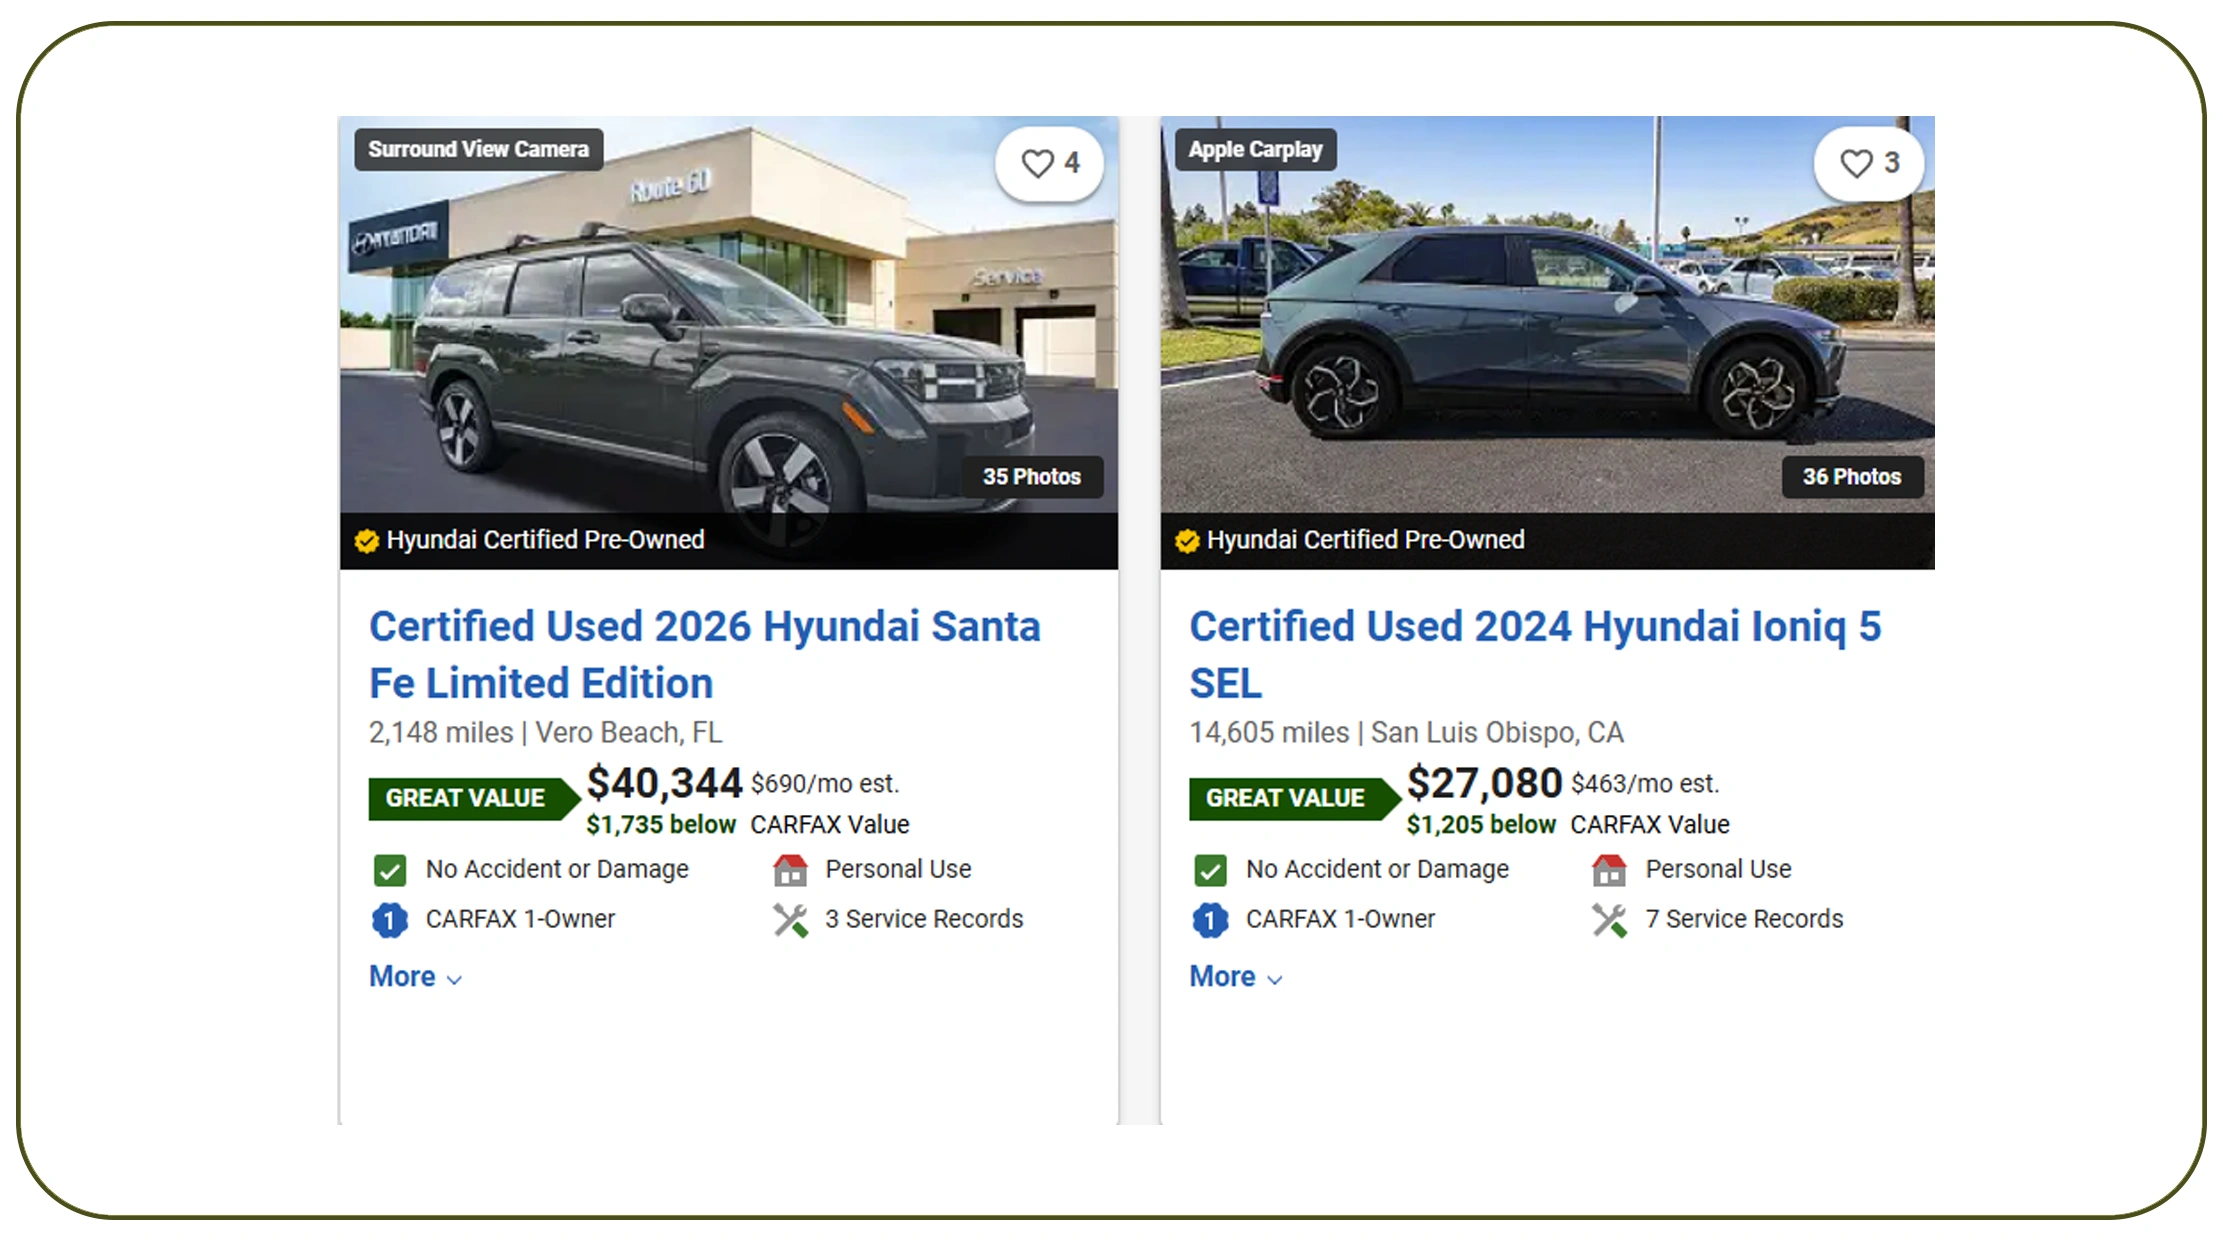This screenshot has width=2223, height=1240.
Task: Click the Apple Carplay tag
Action: pyautogui.click(x=1255, y=150)
